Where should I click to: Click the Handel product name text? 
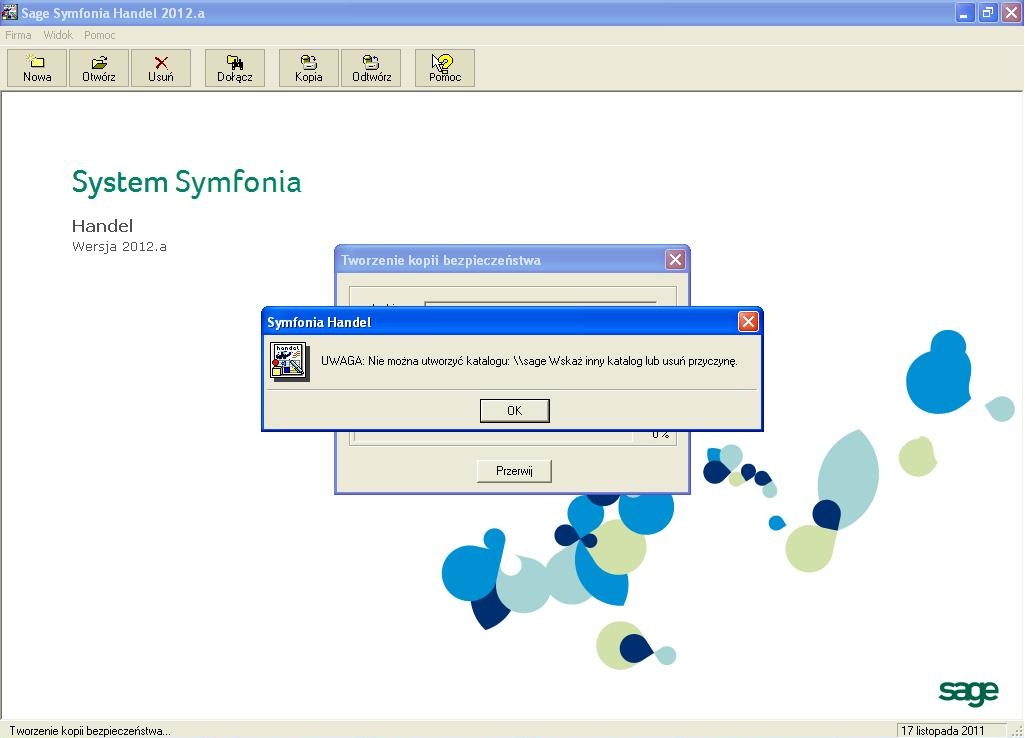(102, 226)
